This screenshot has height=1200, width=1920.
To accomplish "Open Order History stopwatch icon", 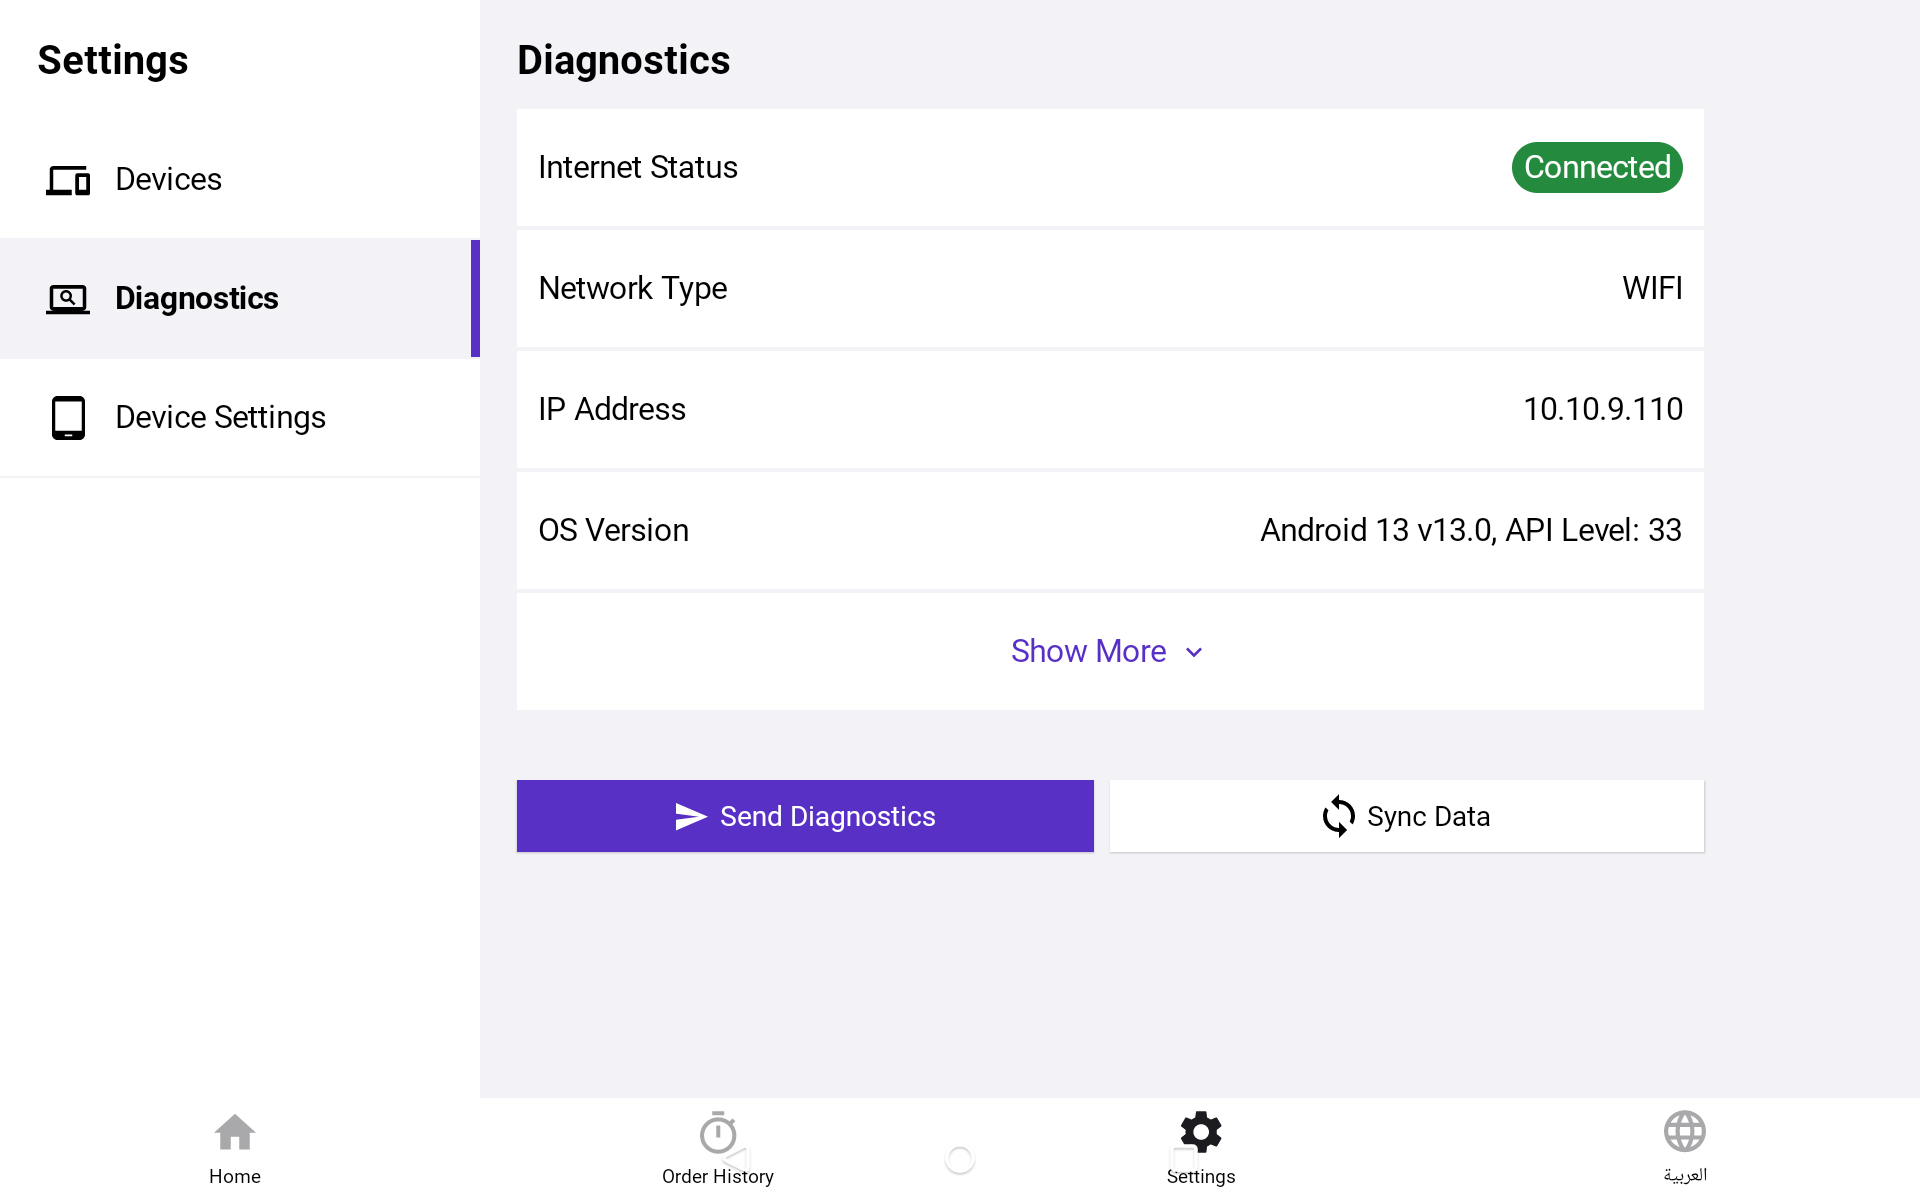I will click(x=718, y=1133).
